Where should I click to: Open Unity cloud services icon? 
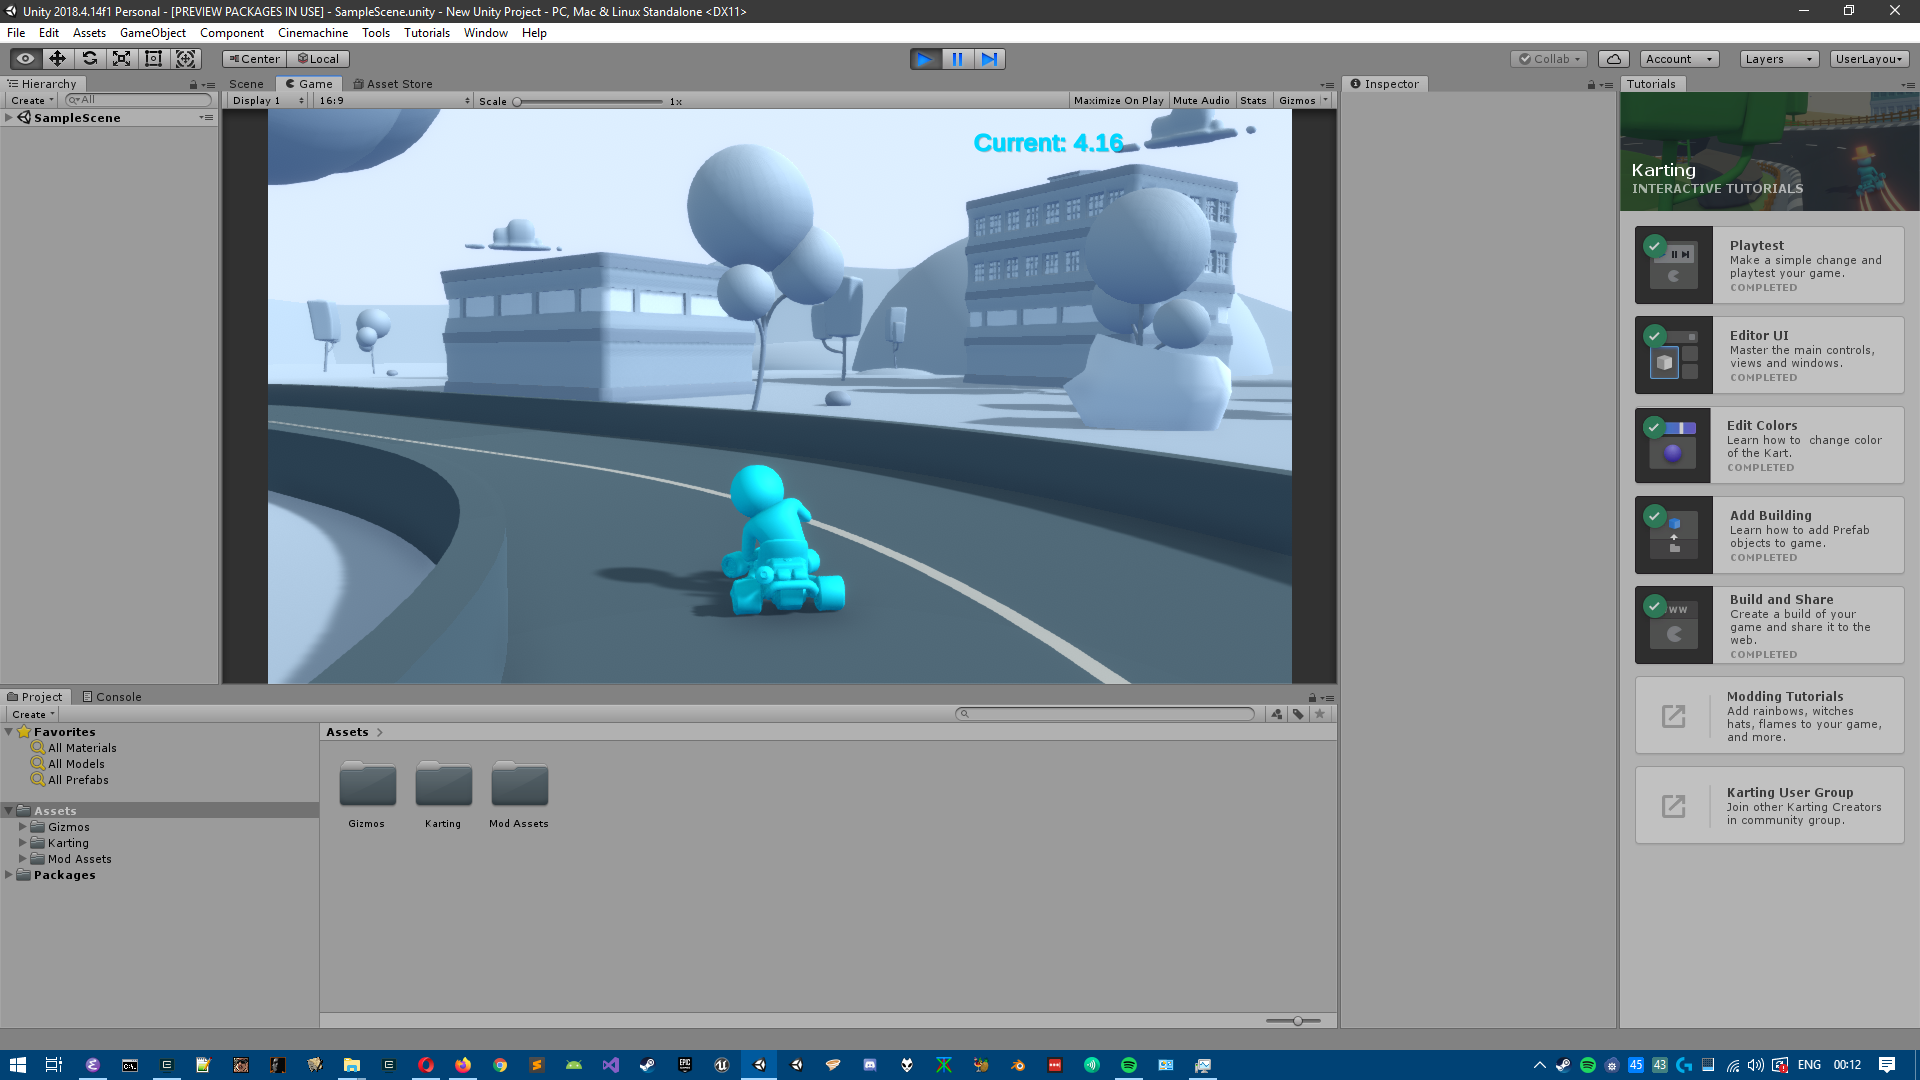pyautogui.click(x=1613, y=59)
